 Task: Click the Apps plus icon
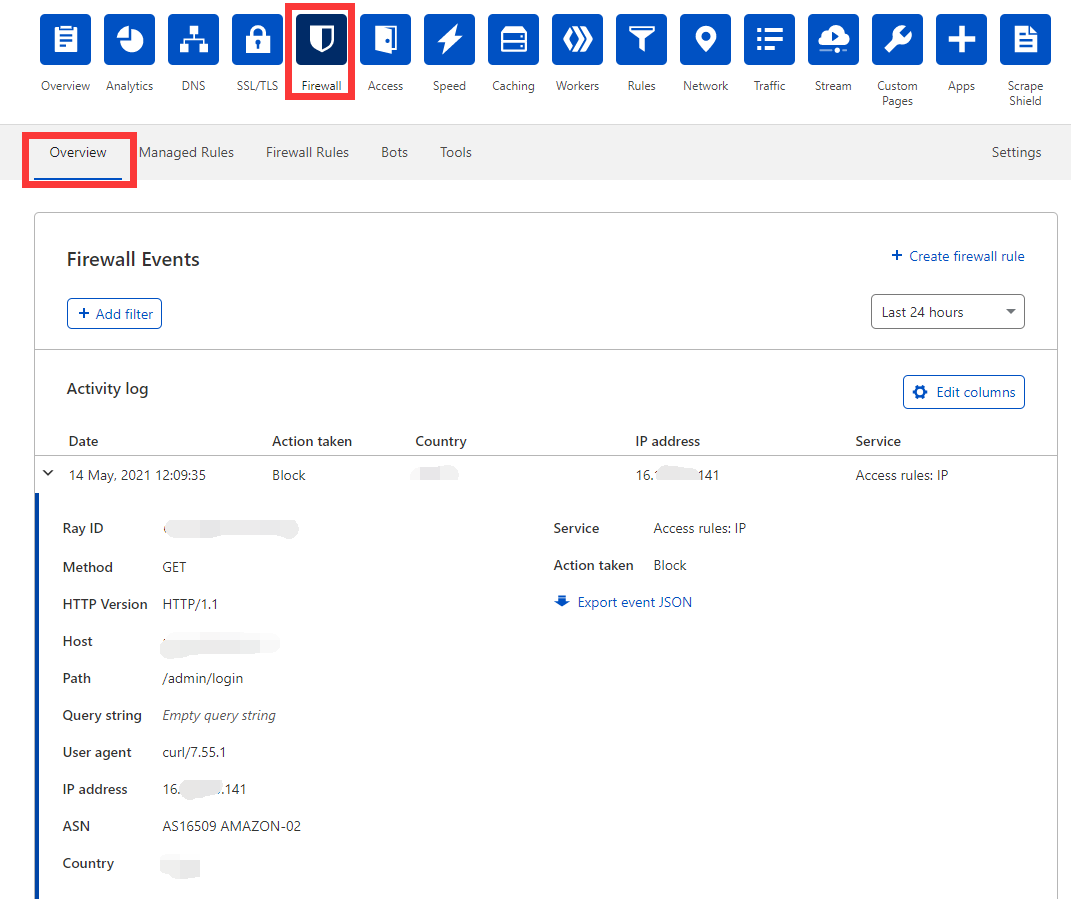(x=961, y=40)
